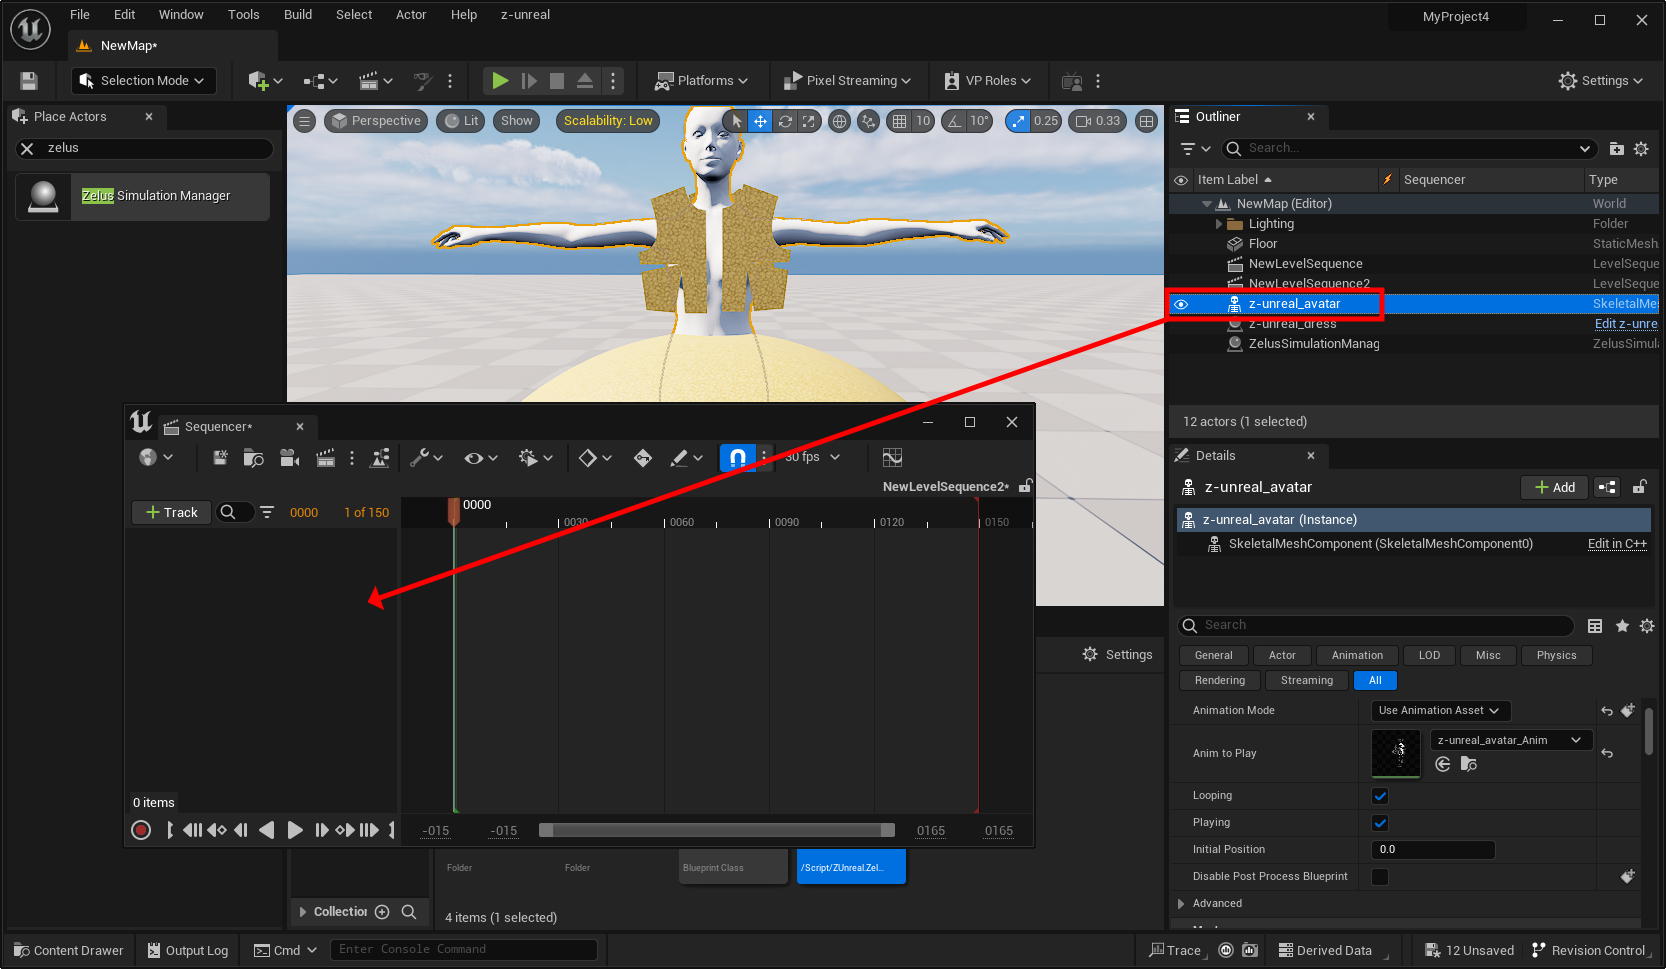Open the VP Roles dropdown
This screenshot has width=1666, height=969.
tap(986, 81)
